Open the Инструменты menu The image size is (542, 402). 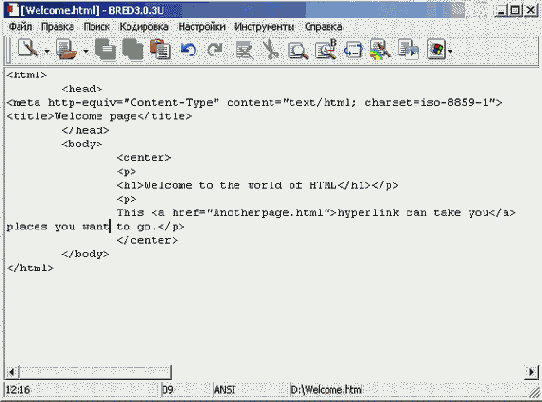tap(264, 27)
